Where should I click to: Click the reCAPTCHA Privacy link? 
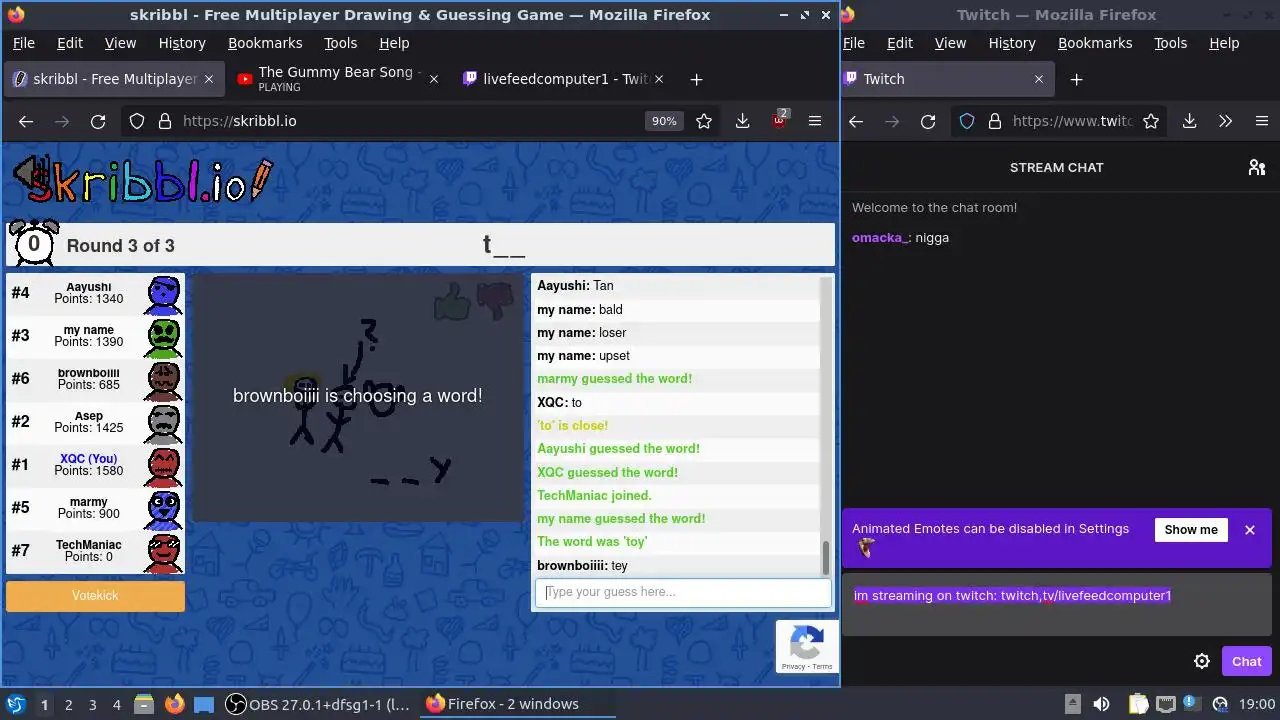793,666
